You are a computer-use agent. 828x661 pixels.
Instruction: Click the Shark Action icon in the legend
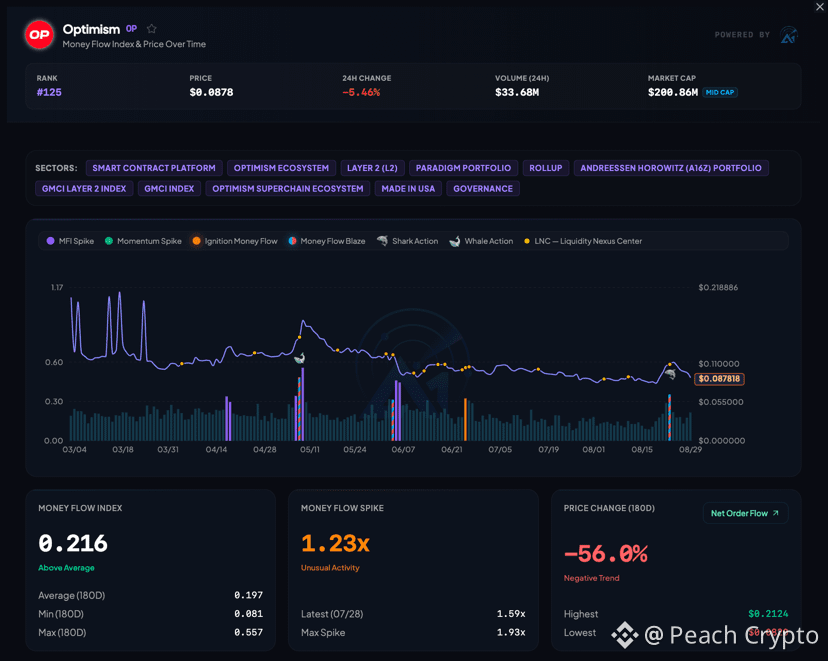[382, 241]
